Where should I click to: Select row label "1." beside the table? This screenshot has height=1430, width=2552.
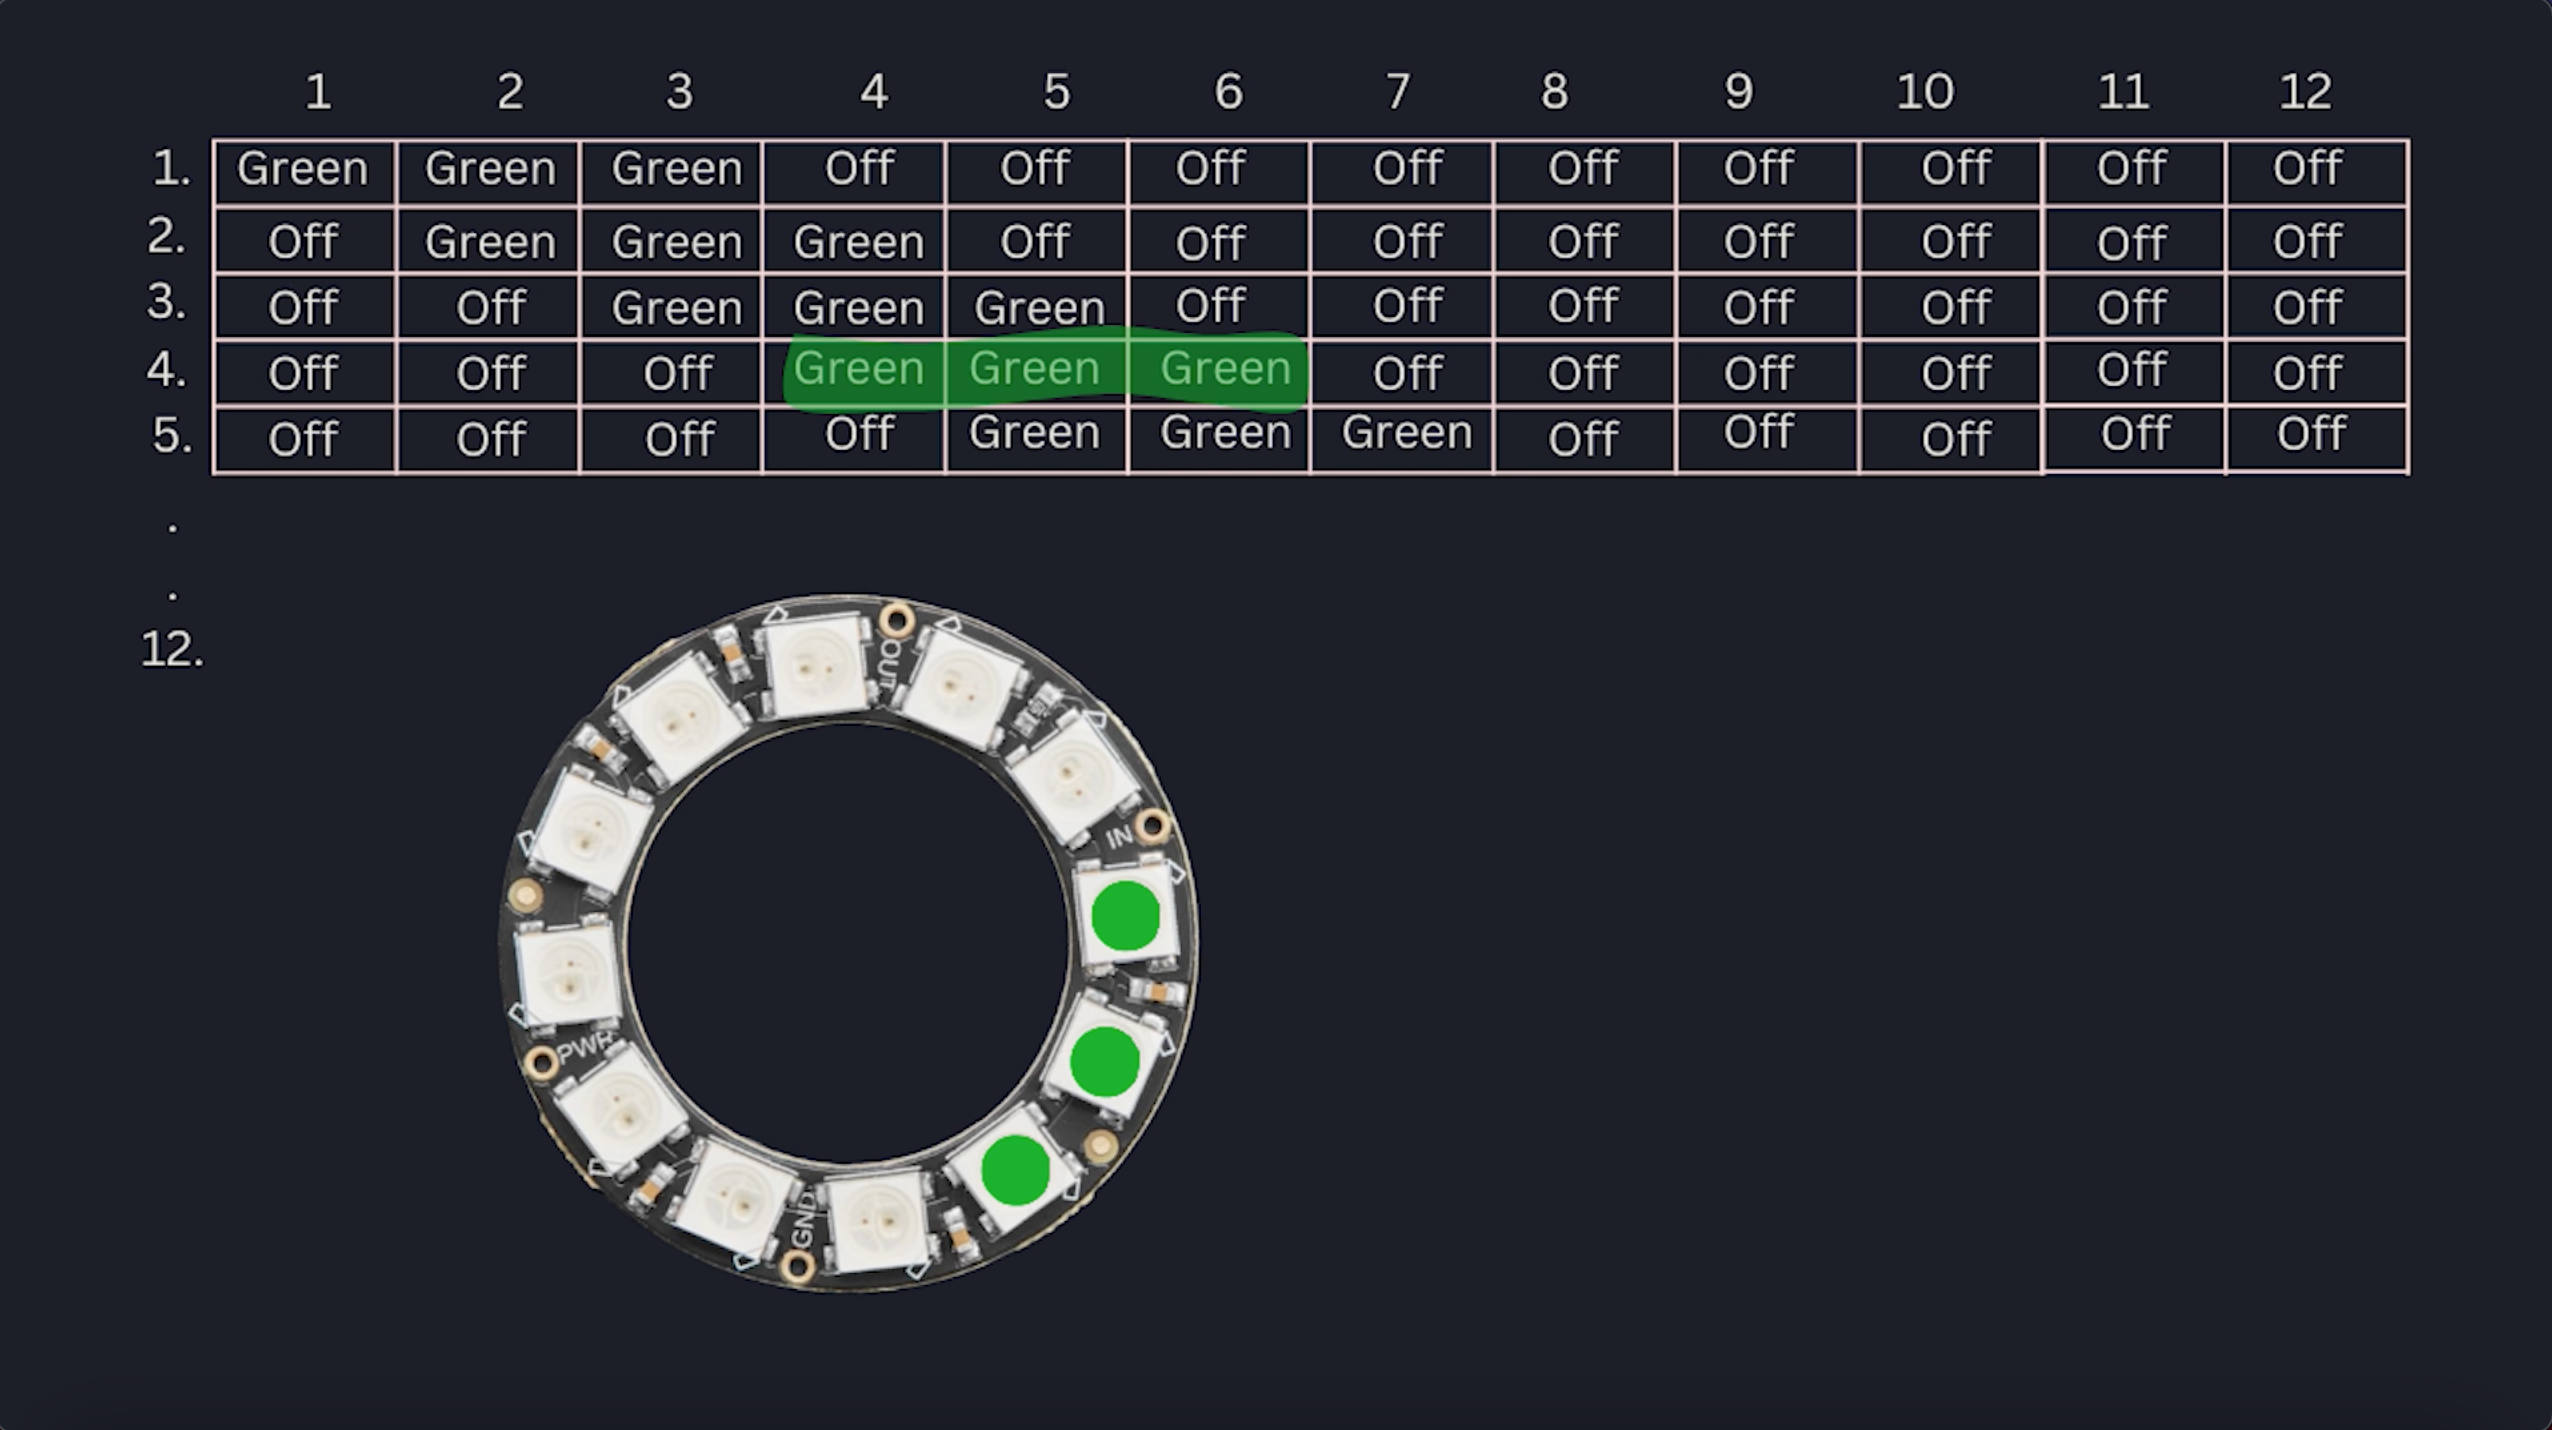(x=171, y=168)
